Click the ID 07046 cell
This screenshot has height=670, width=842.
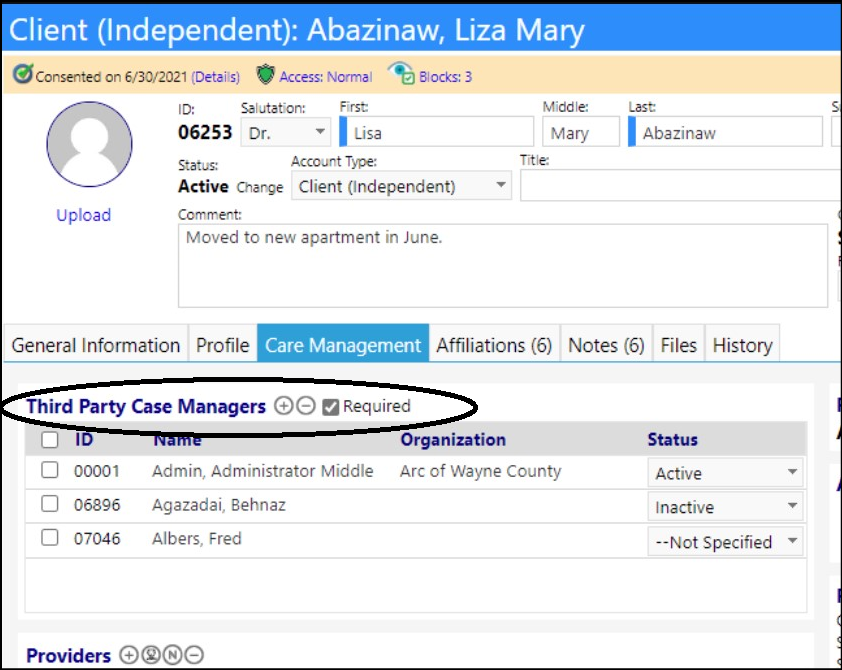[x=97, y=538]
